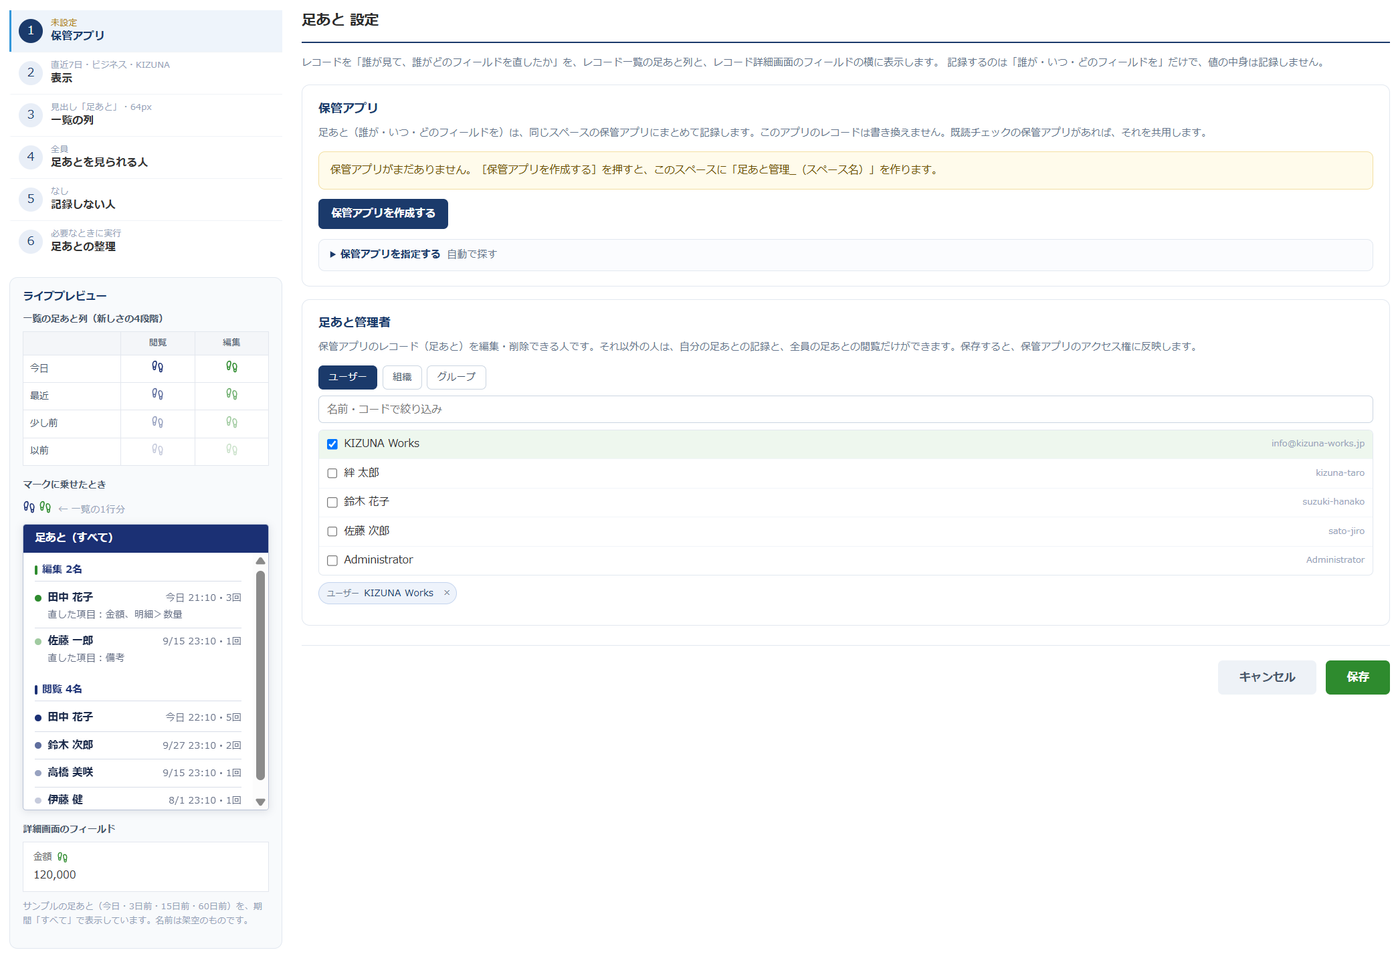Click the 最近 row 閲覧 footprint icon
This screenshot has height=959, width=1400.
tap(157, 395)
